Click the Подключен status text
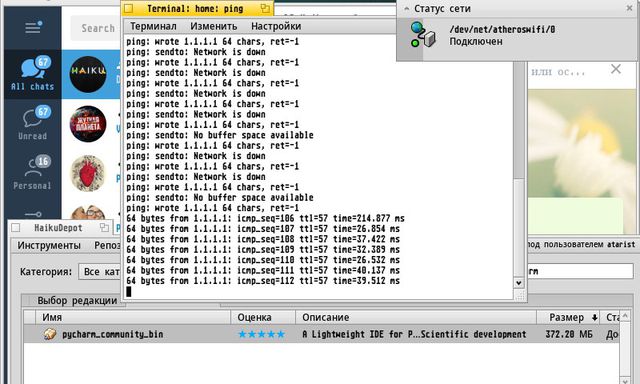Screen dimensions: 640x384 click(x=476, y=41)
